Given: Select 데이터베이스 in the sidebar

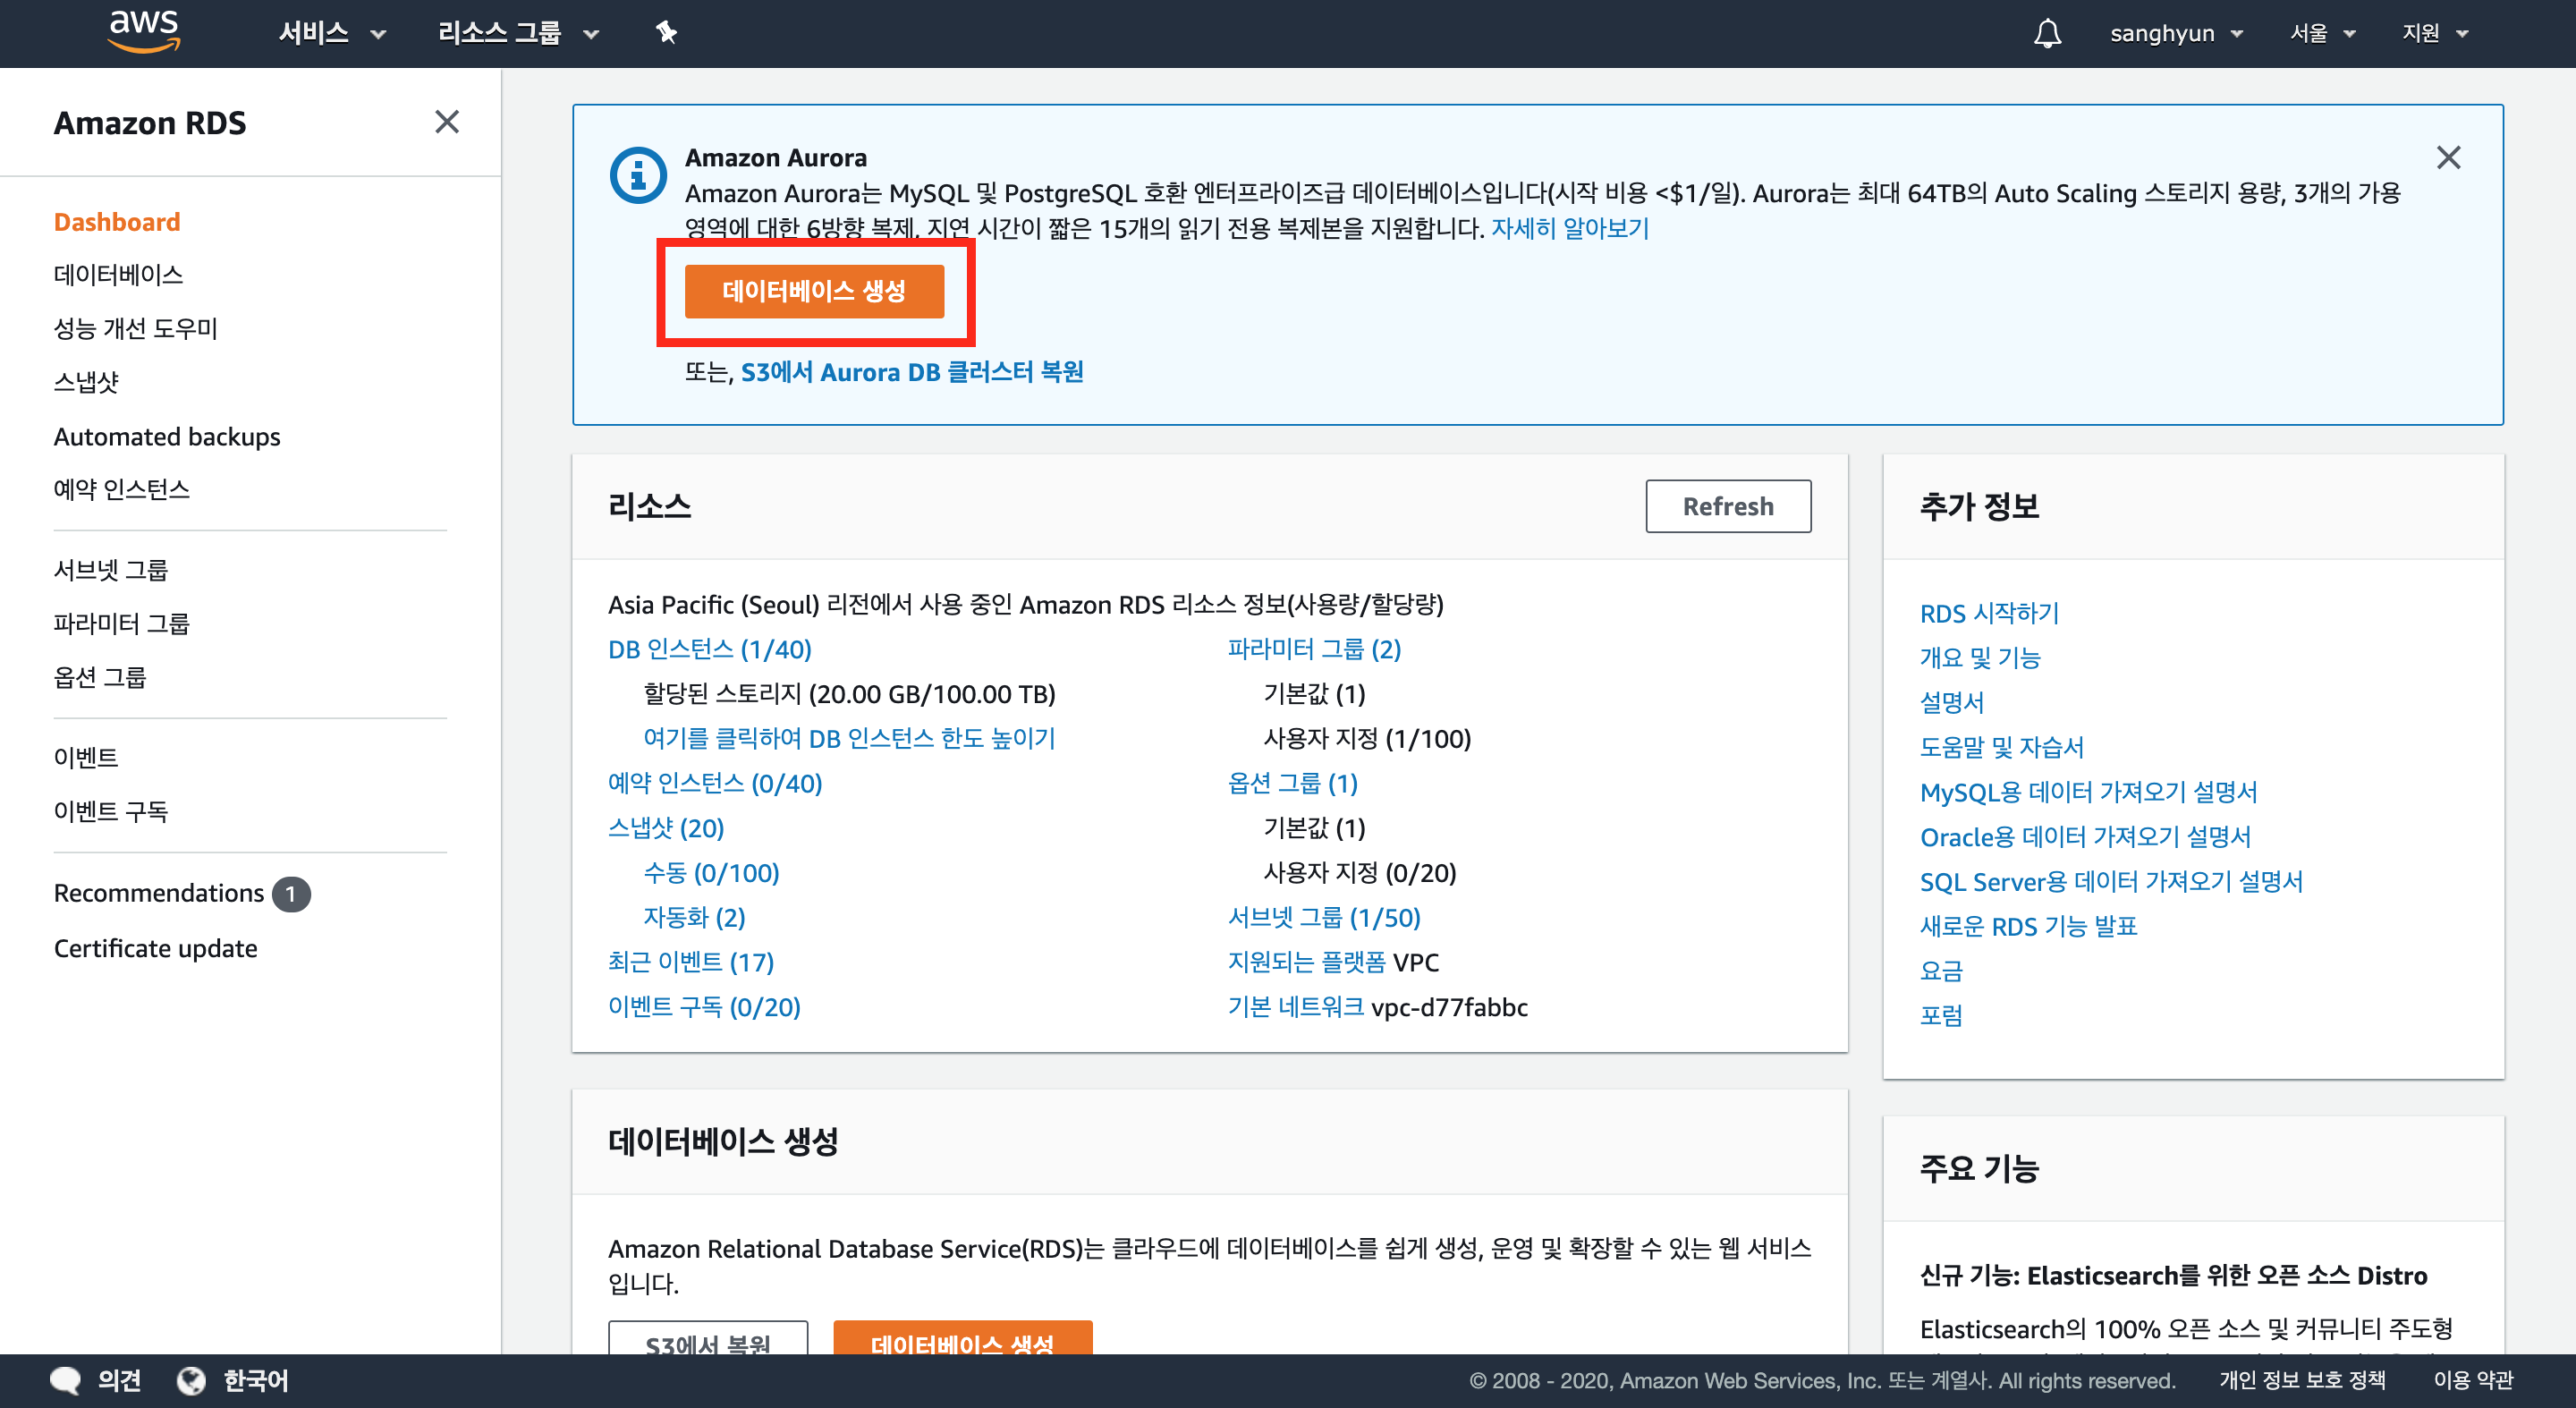Looking at the screenshot, I should [x=118, y=274].
